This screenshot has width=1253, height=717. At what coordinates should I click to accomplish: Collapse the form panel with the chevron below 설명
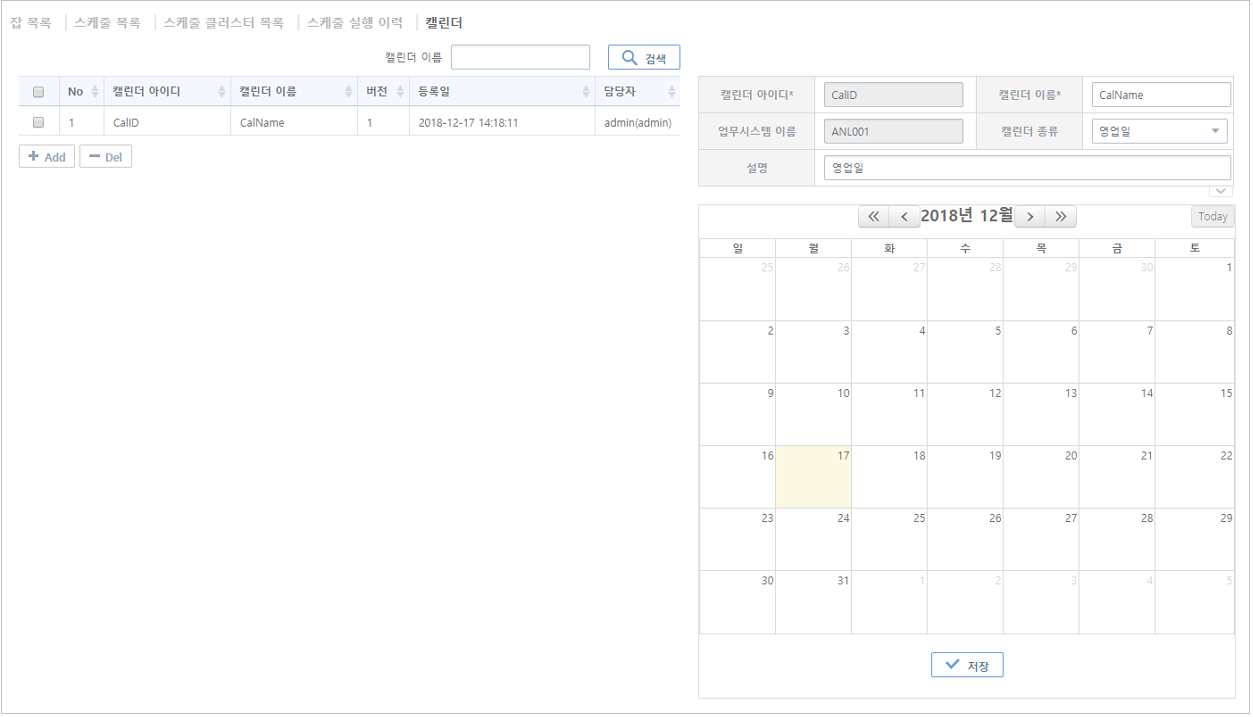1221,190
